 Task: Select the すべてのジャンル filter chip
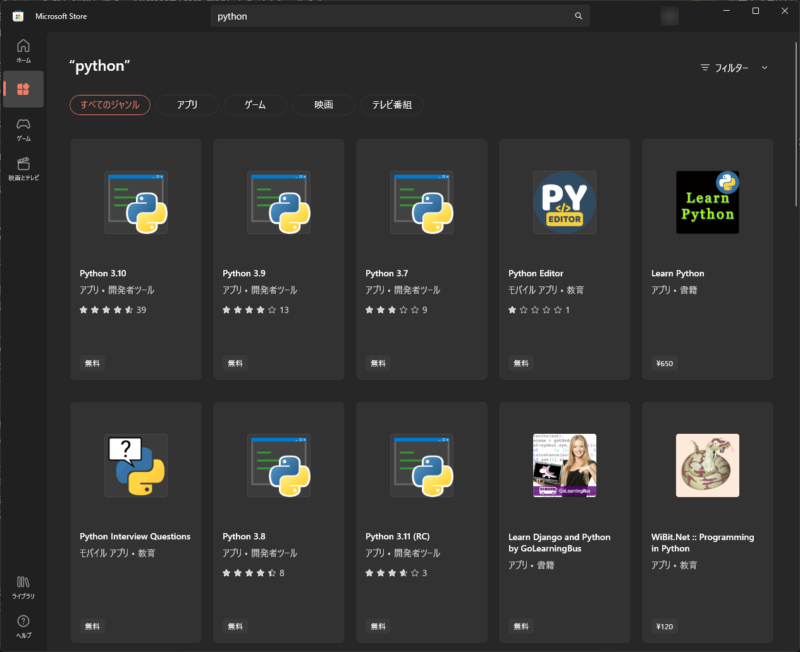110,104
